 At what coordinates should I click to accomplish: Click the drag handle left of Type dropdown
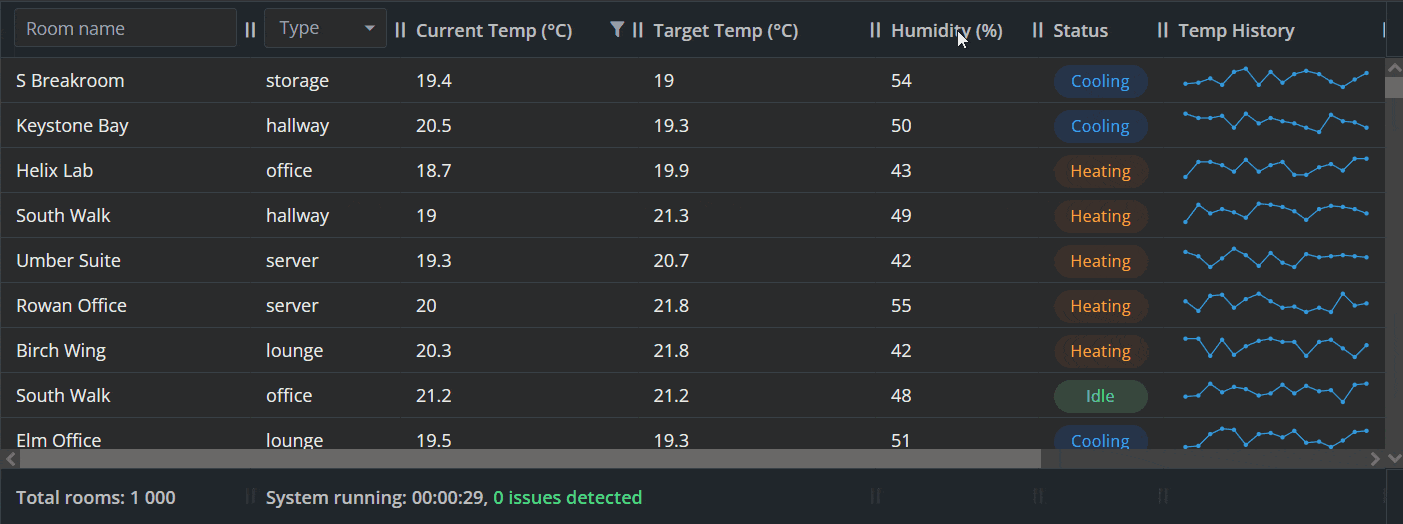click(250, 30)
